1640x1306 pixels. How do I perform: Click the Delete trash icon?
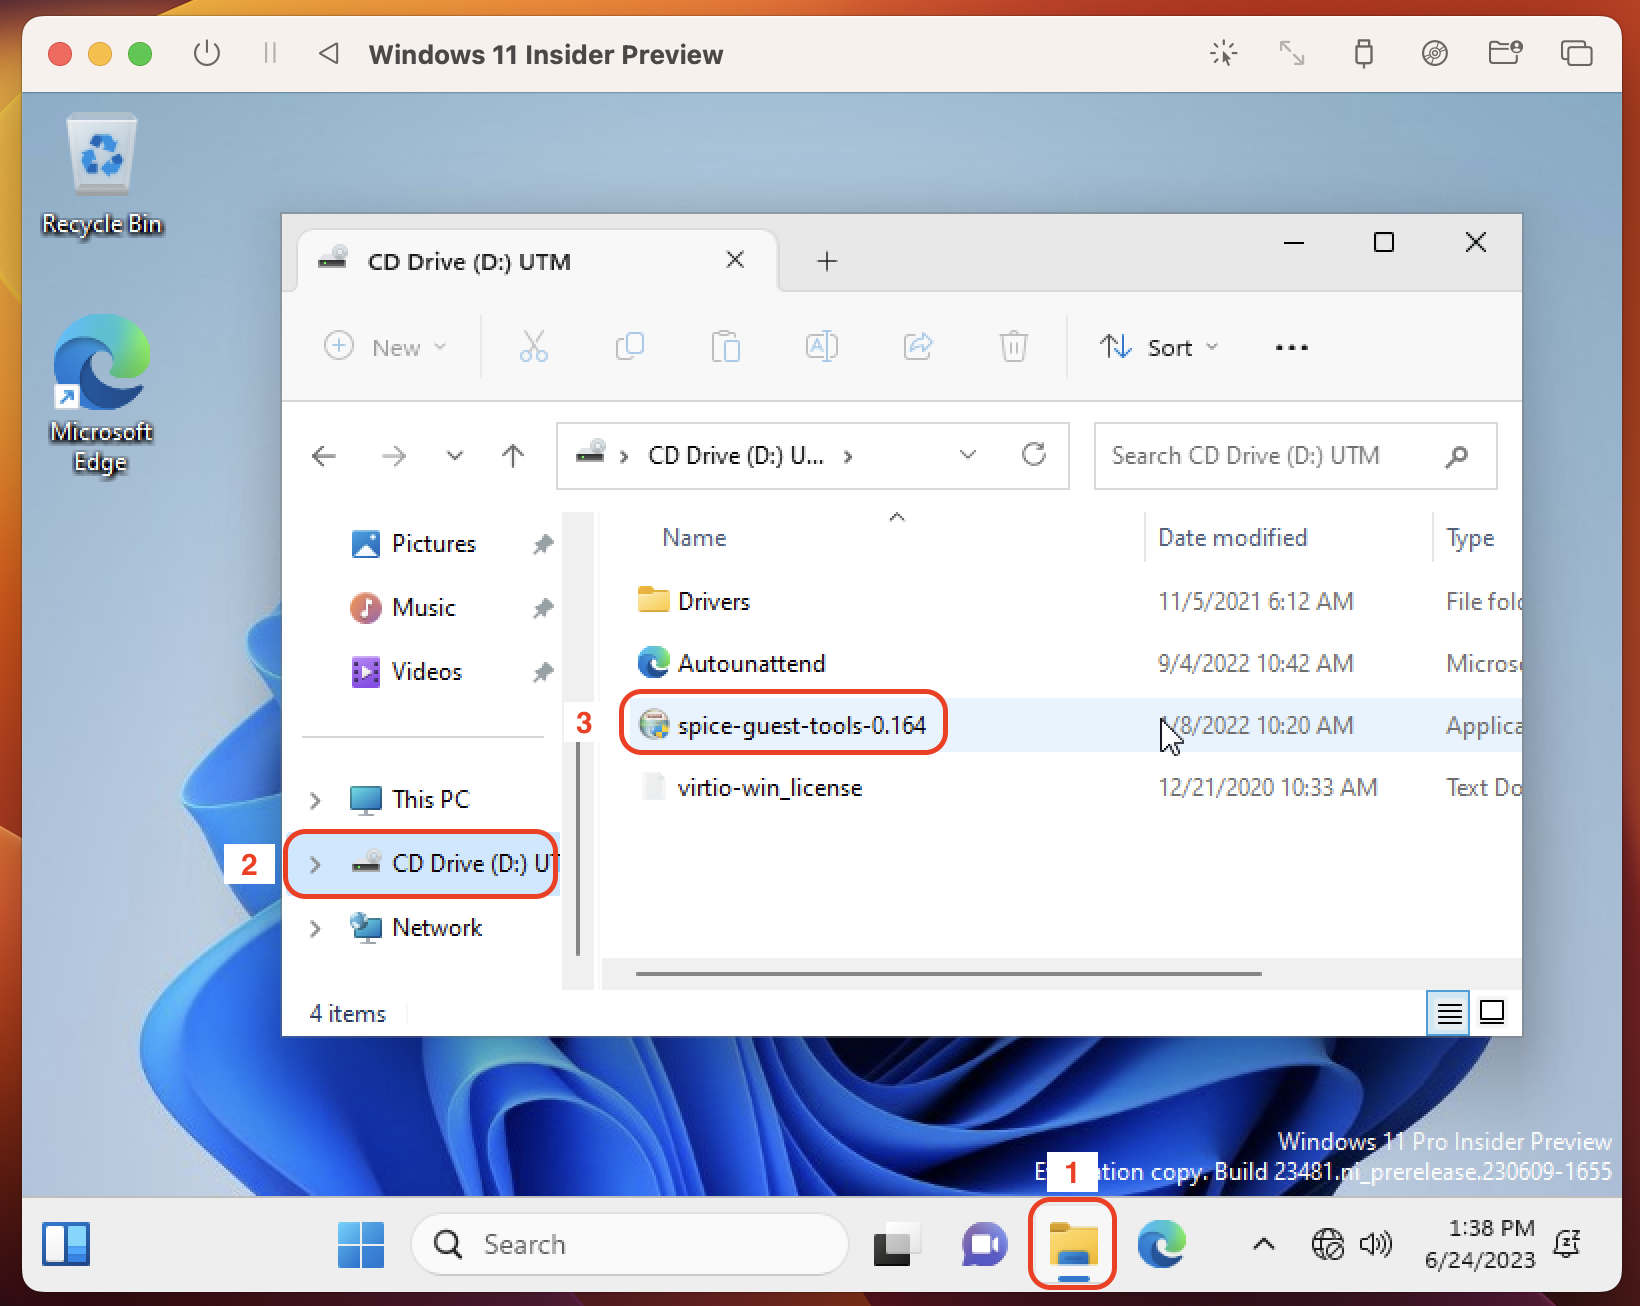point(1014,347)
